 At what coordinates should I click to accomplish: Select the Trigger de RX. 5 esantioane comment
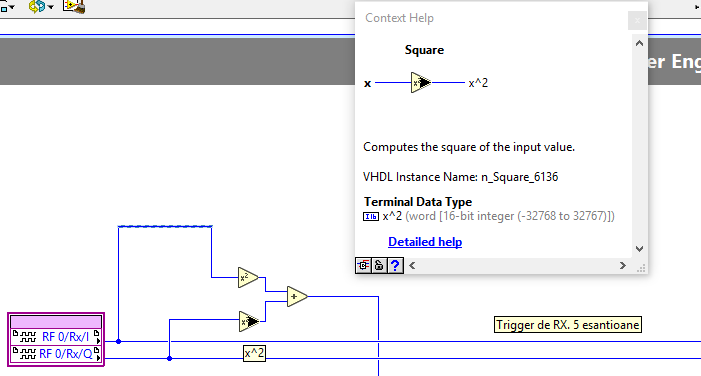pos(568,325)
